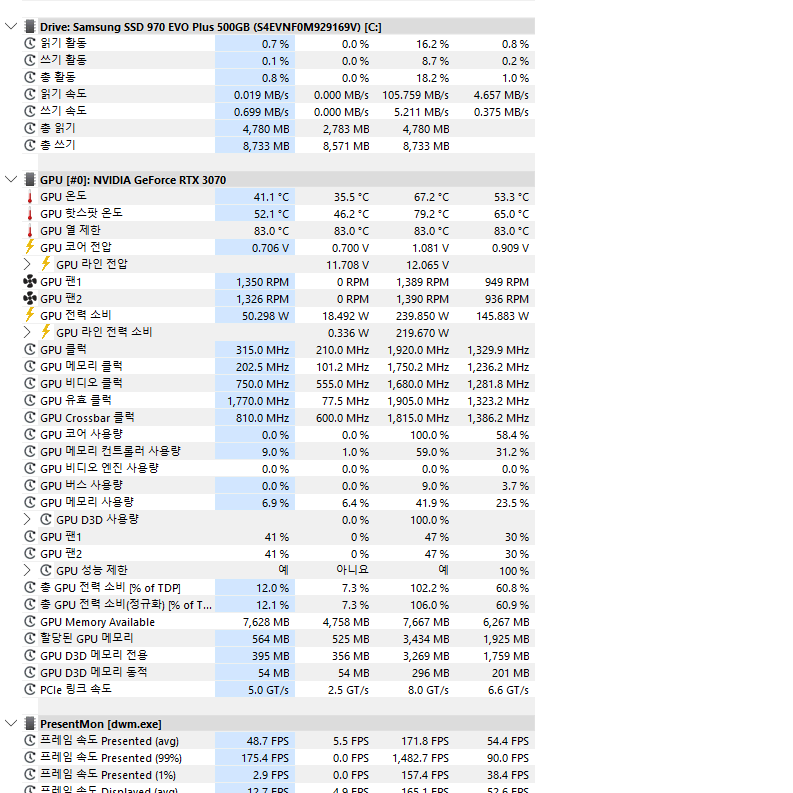Click the thermometer icon for GPU 핫스팟 온도

pos(30,213)
